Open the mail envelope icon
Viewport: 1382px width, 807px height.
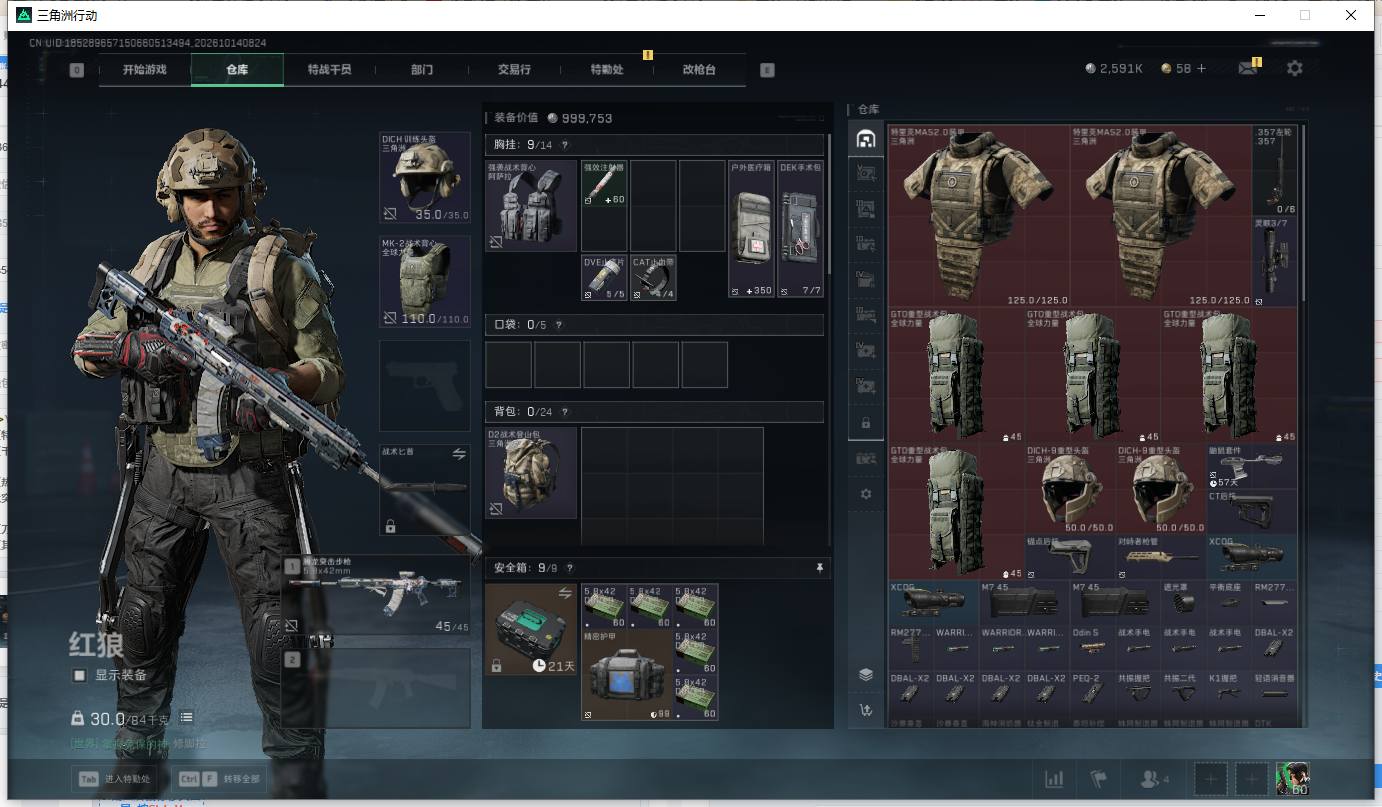pyautogui.click(x=1247, y=69)
